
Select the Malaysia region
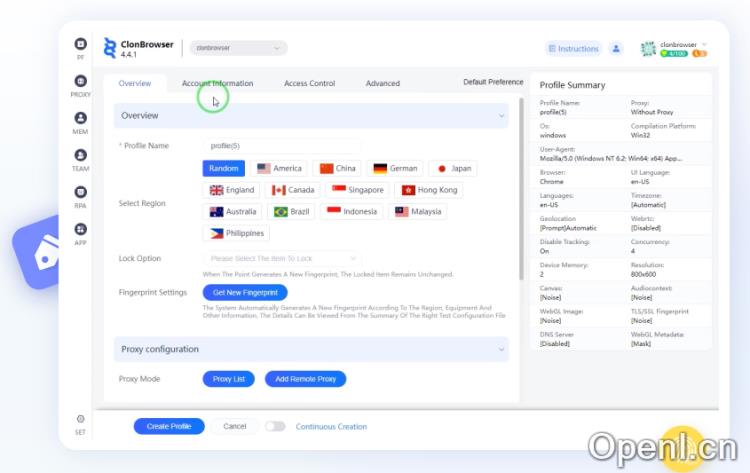tap(418, 211)
